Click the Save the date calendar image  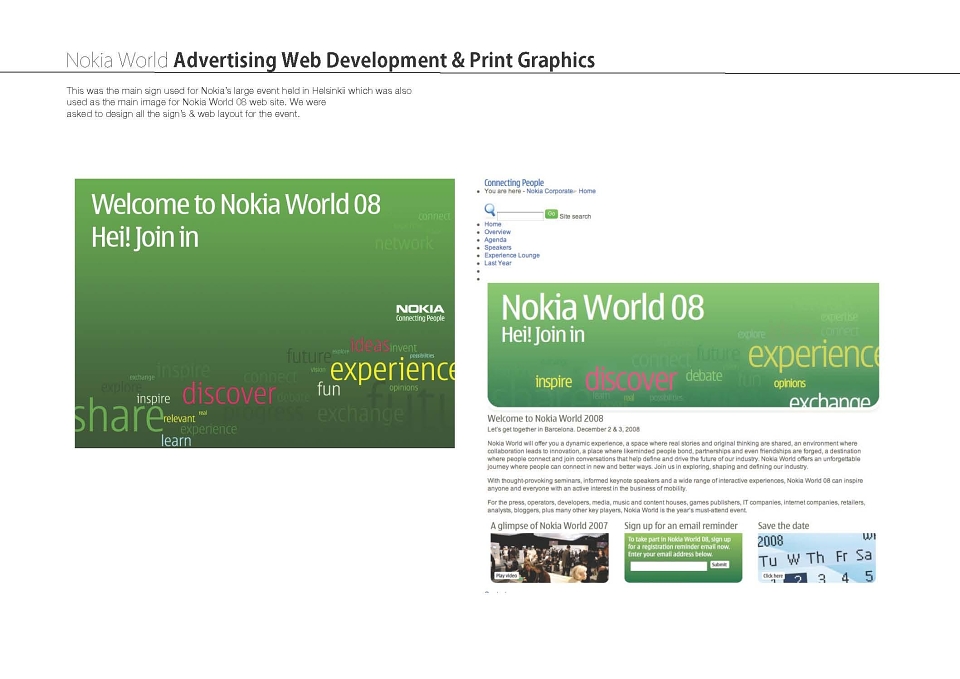pyautogui.click(x=817, y=558)
